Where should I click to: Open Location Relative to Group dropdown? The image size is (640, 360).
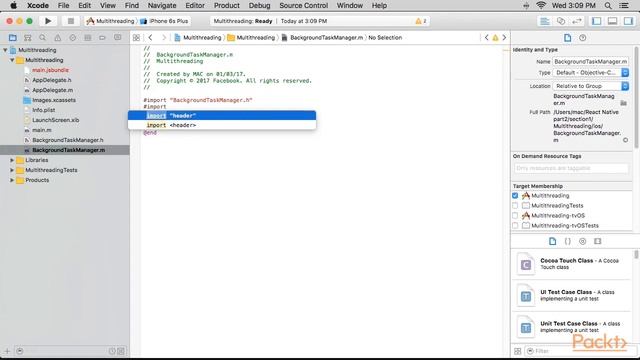point(591,86)
